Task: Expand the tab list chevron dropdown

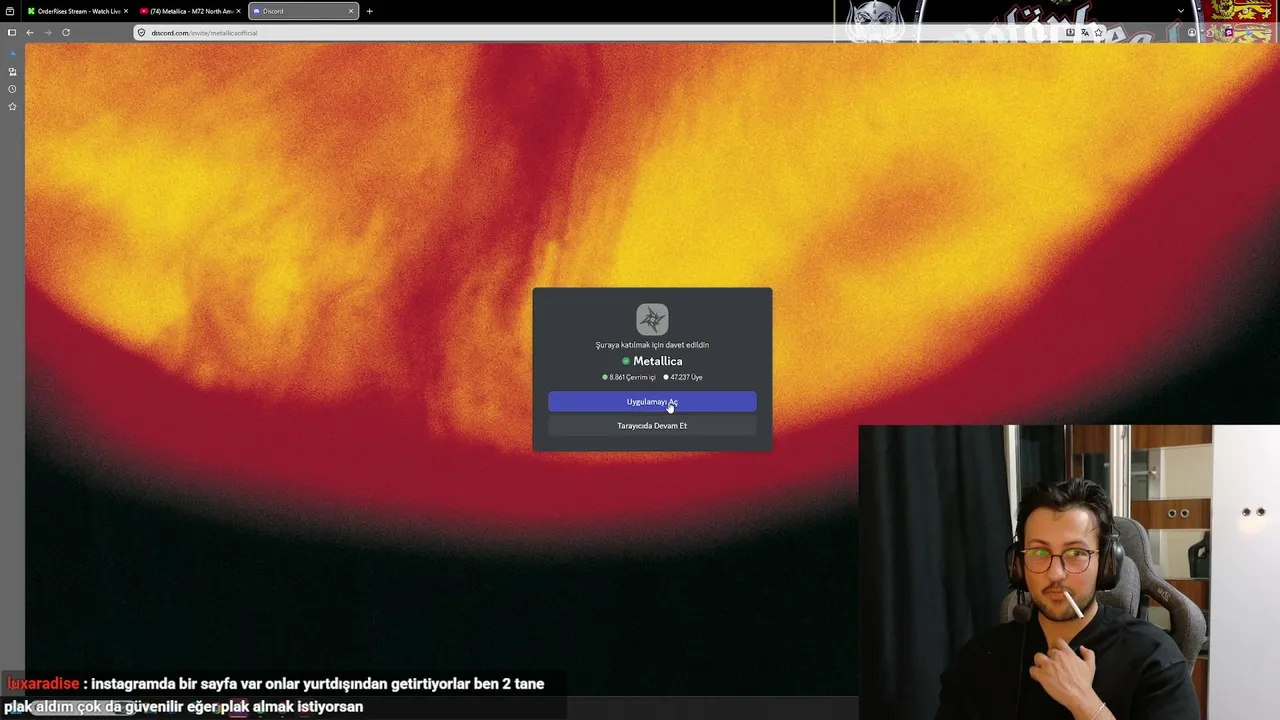Action: point(1181,11)
